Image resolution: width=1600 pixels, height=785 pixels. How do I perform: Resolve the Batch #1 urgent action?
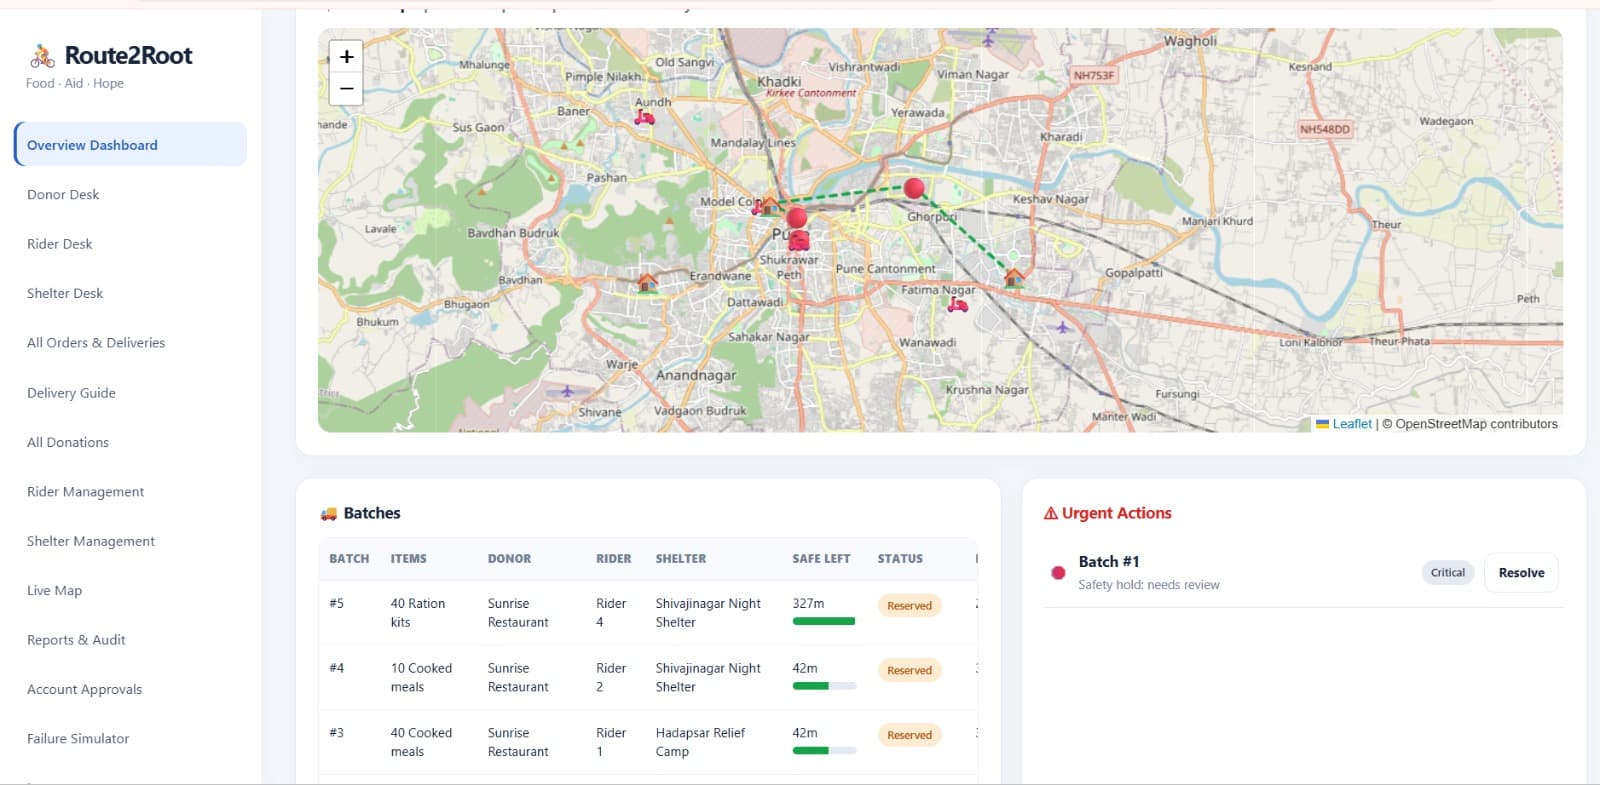(x=1521, y=573)
